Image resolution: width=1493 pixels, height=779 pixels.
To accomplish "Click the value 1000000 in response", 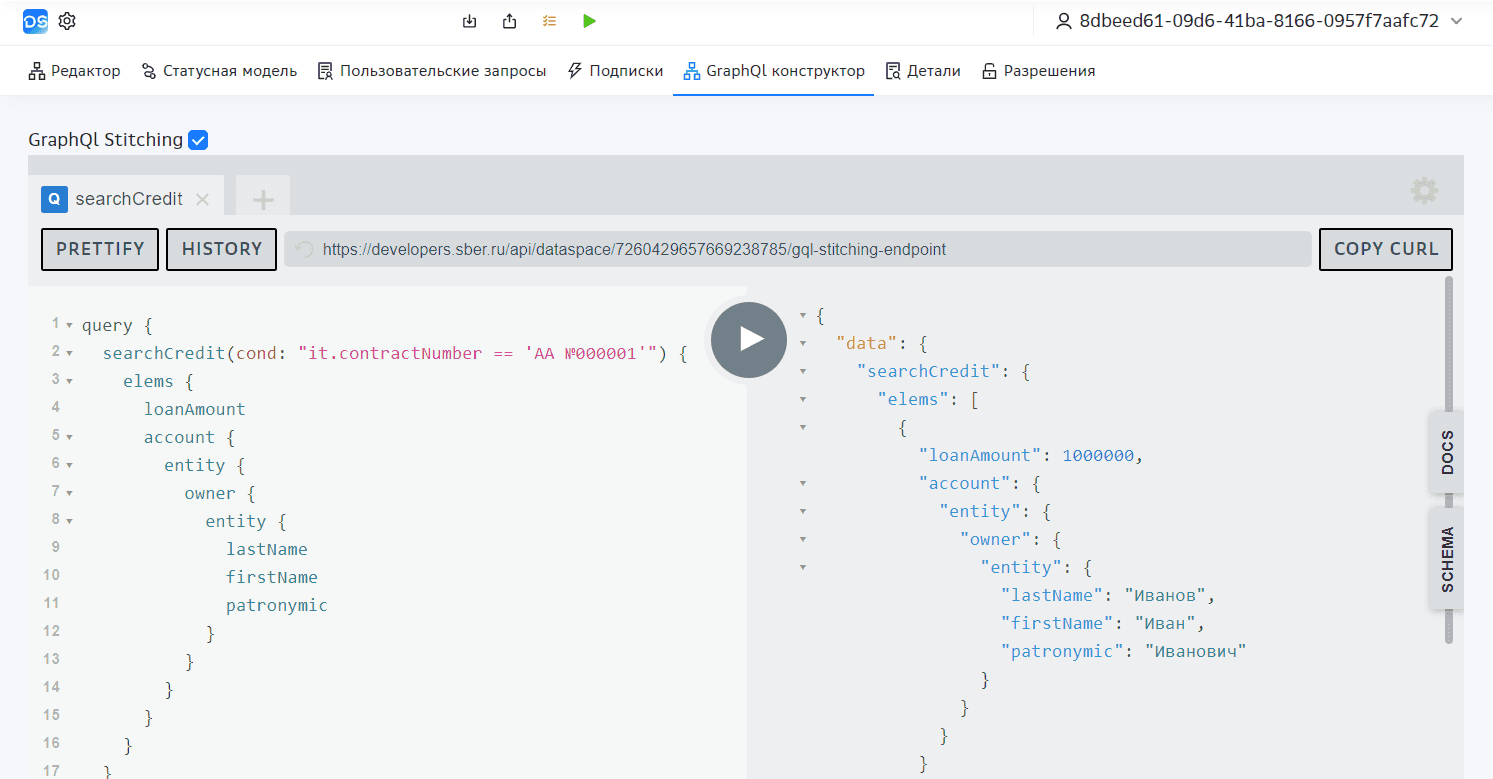I will point(1098,456).
